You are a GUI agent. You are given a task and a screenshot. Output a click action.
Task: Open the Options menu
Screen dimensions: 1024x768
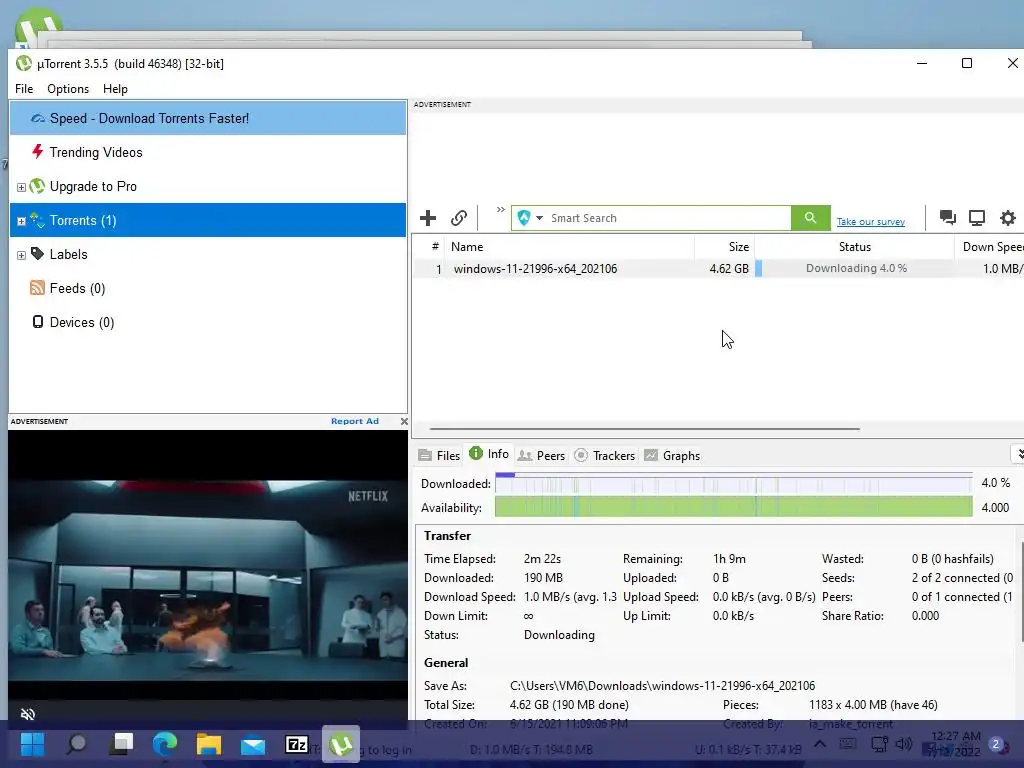pos(68,89)
